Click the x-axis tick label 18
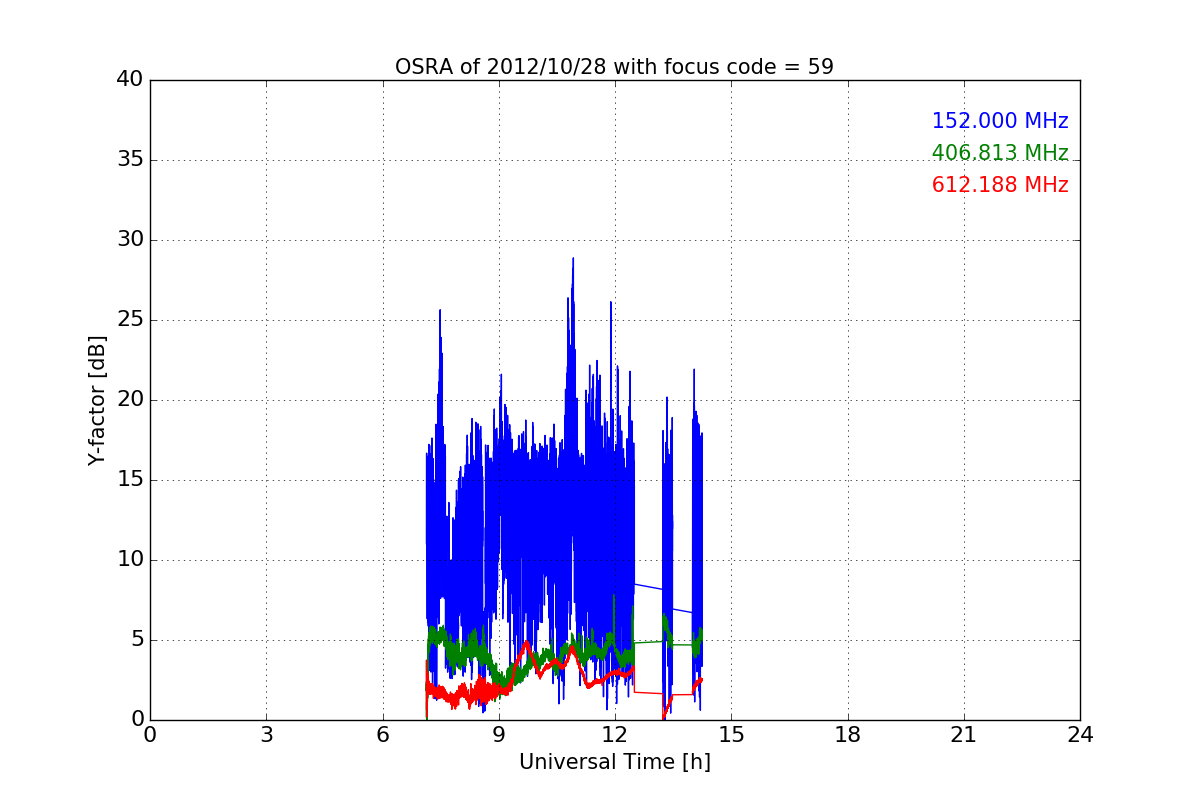1200x800 pixels. click(848, 735)
